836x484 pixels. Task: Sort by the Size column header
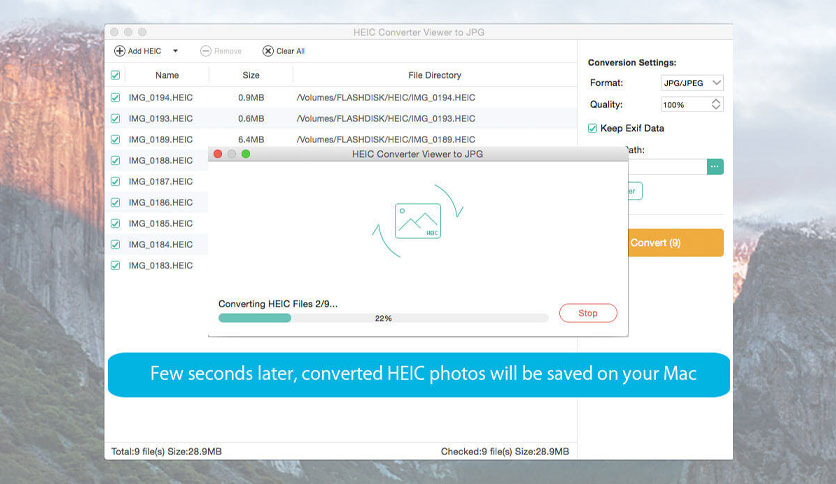[x=251, y=75]
